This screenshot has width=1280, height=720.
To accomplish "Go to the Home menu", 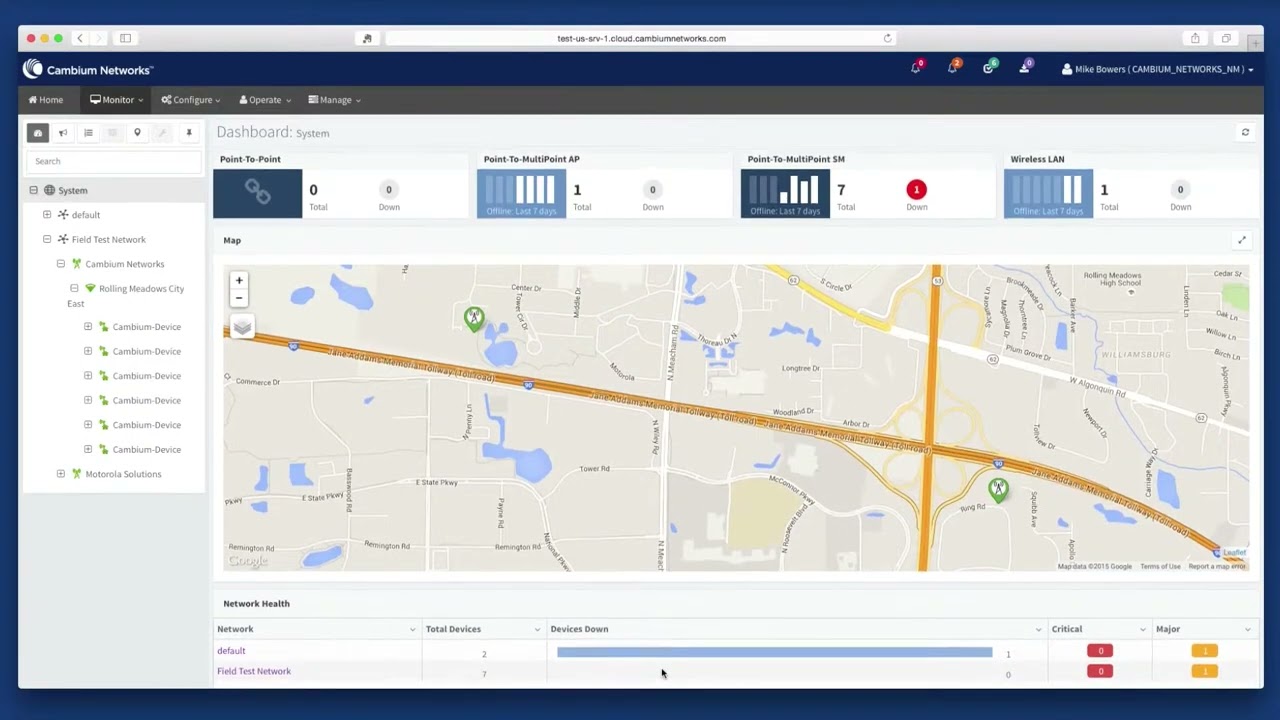I will 46,100.
